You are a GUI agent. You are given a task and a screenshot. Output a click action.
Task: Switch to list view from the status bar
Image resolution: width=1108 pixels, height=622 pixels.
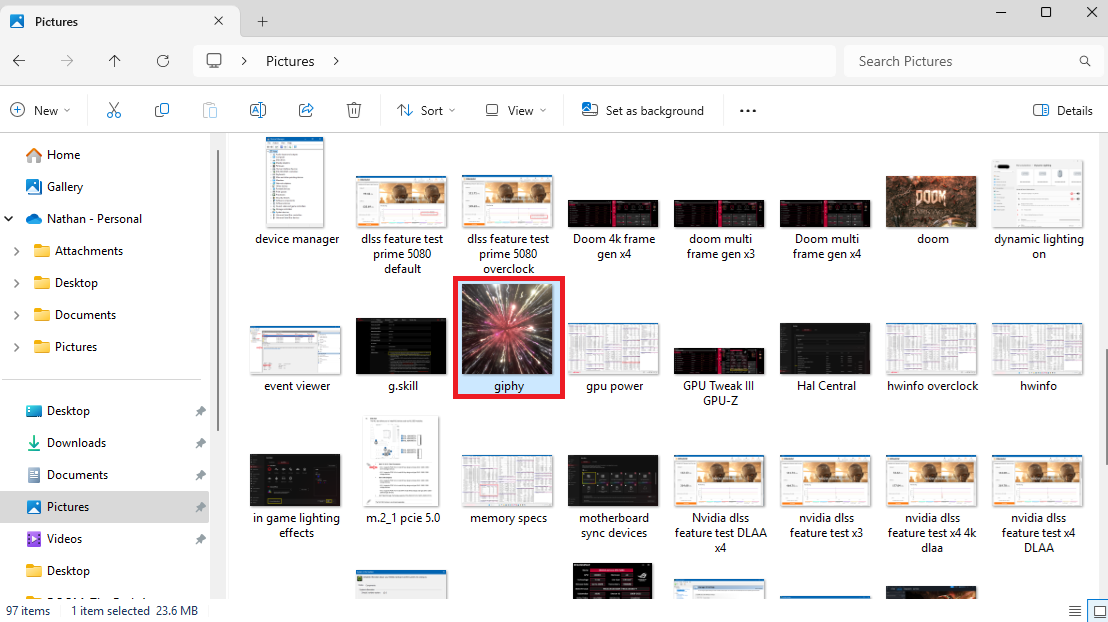(1076, 610)
